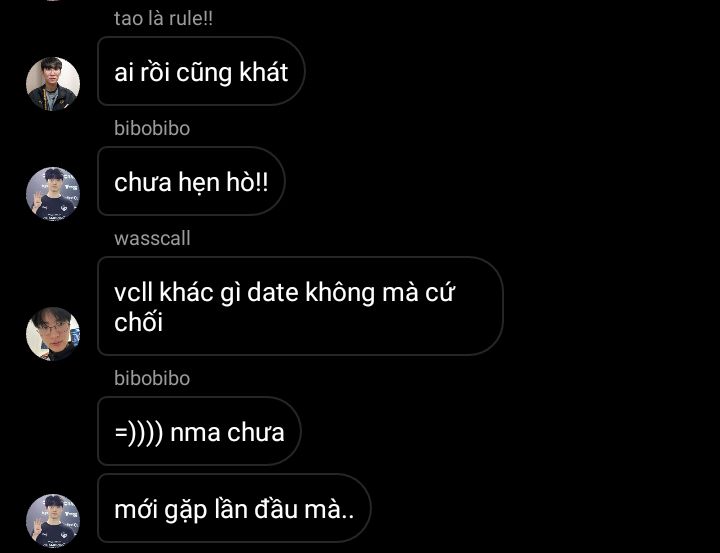This screenshot has height=553, width=720.
Task: Select the 'ai rồi cũng khát' message bubble
Action: coord(201,71)
